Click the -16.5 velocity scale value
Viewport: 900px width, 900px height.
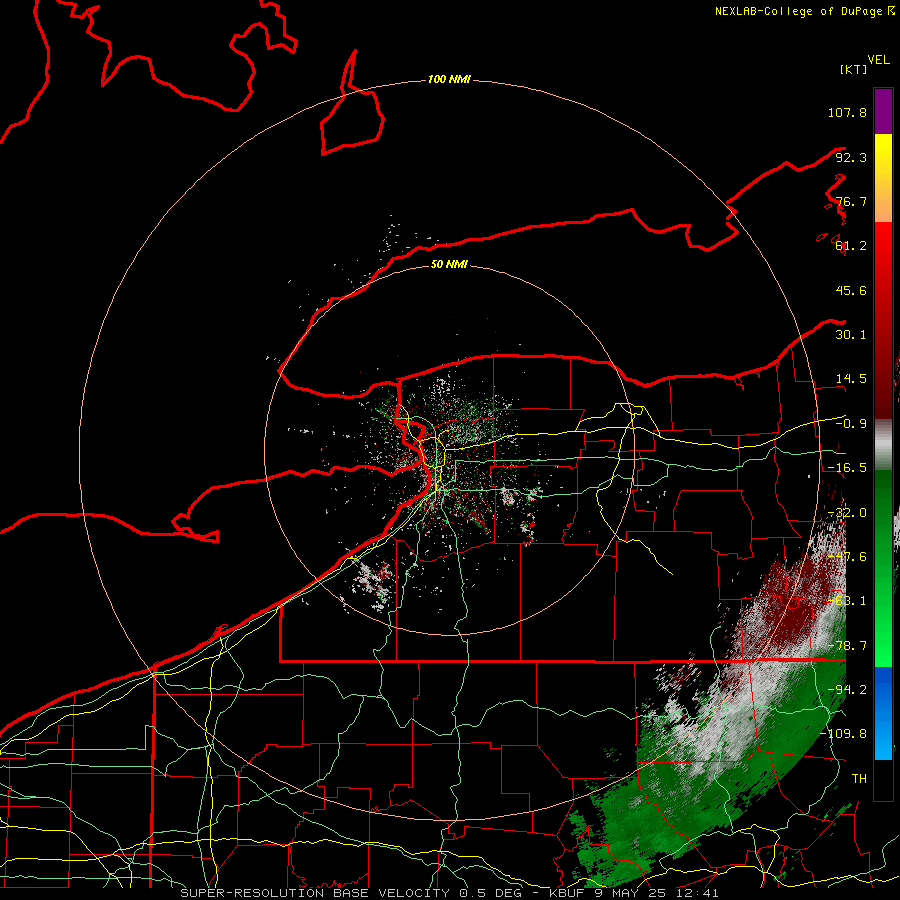point(847,468)
